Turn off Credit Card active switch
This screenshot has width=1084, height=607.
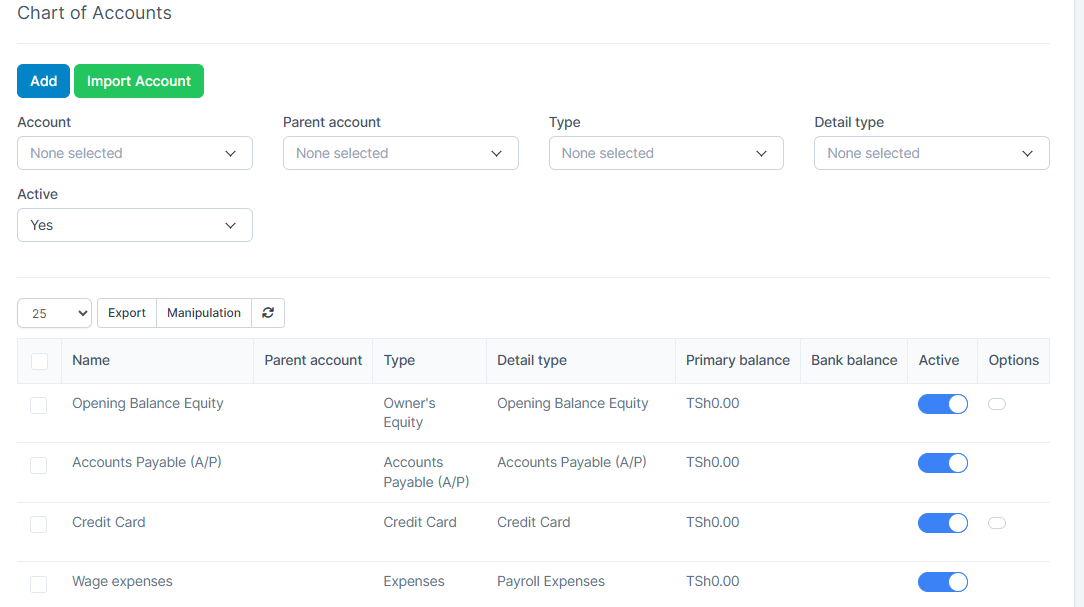[942, 523]
